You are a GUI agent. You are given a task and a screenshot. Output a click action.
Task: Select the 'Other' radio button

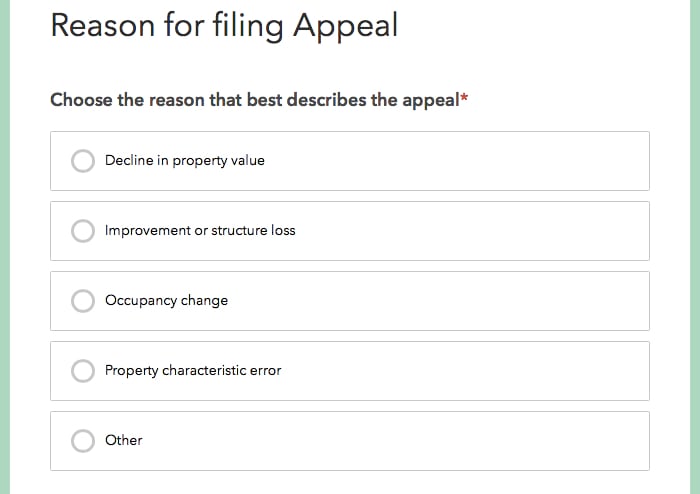click(83, 441)
